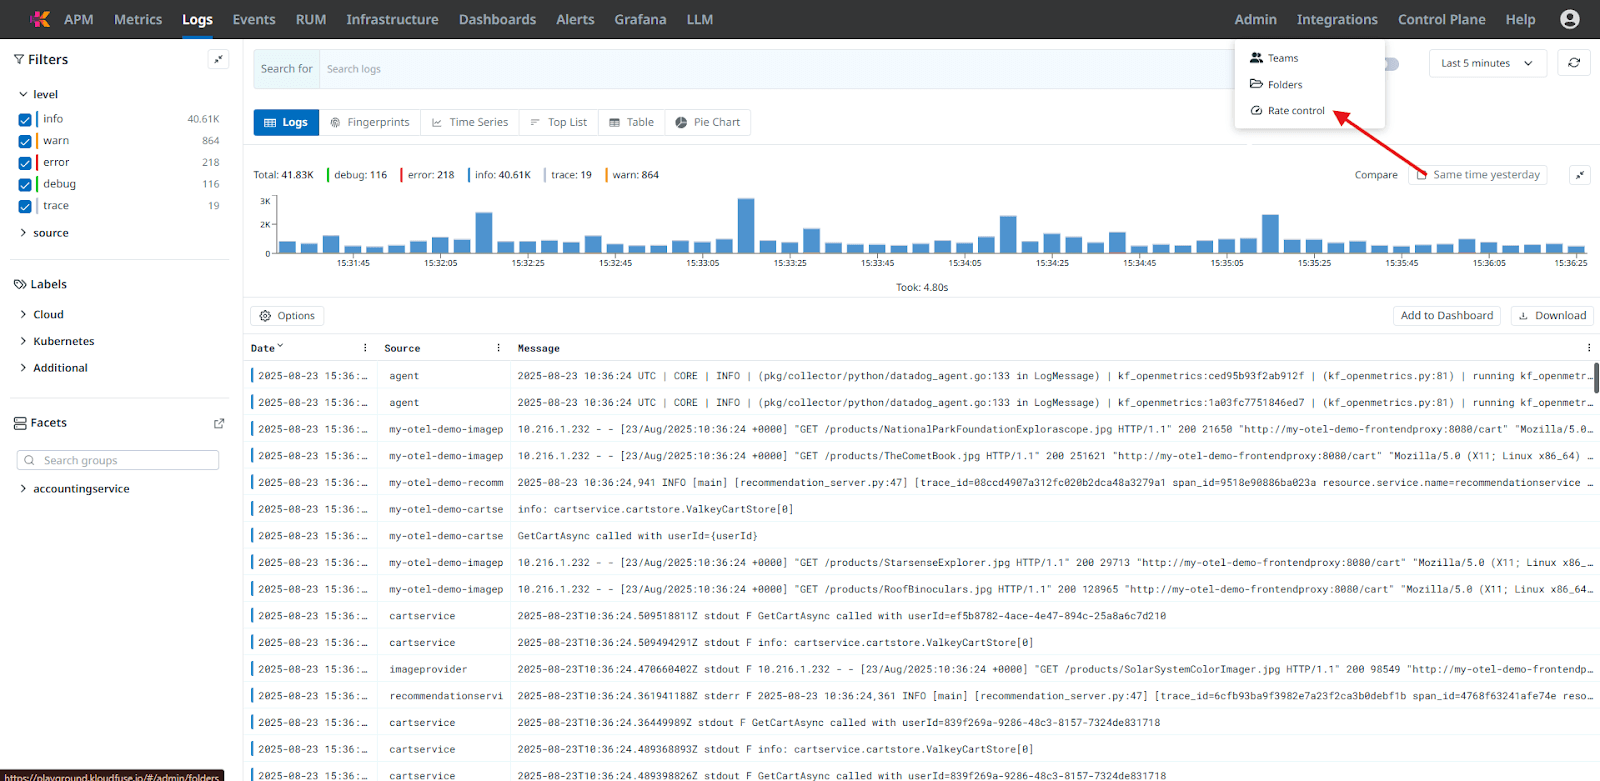This screenshot has width=1600, height=781.
Task: Click the Folders icon in the Admin menu
Action: (x=1256, y=84)
